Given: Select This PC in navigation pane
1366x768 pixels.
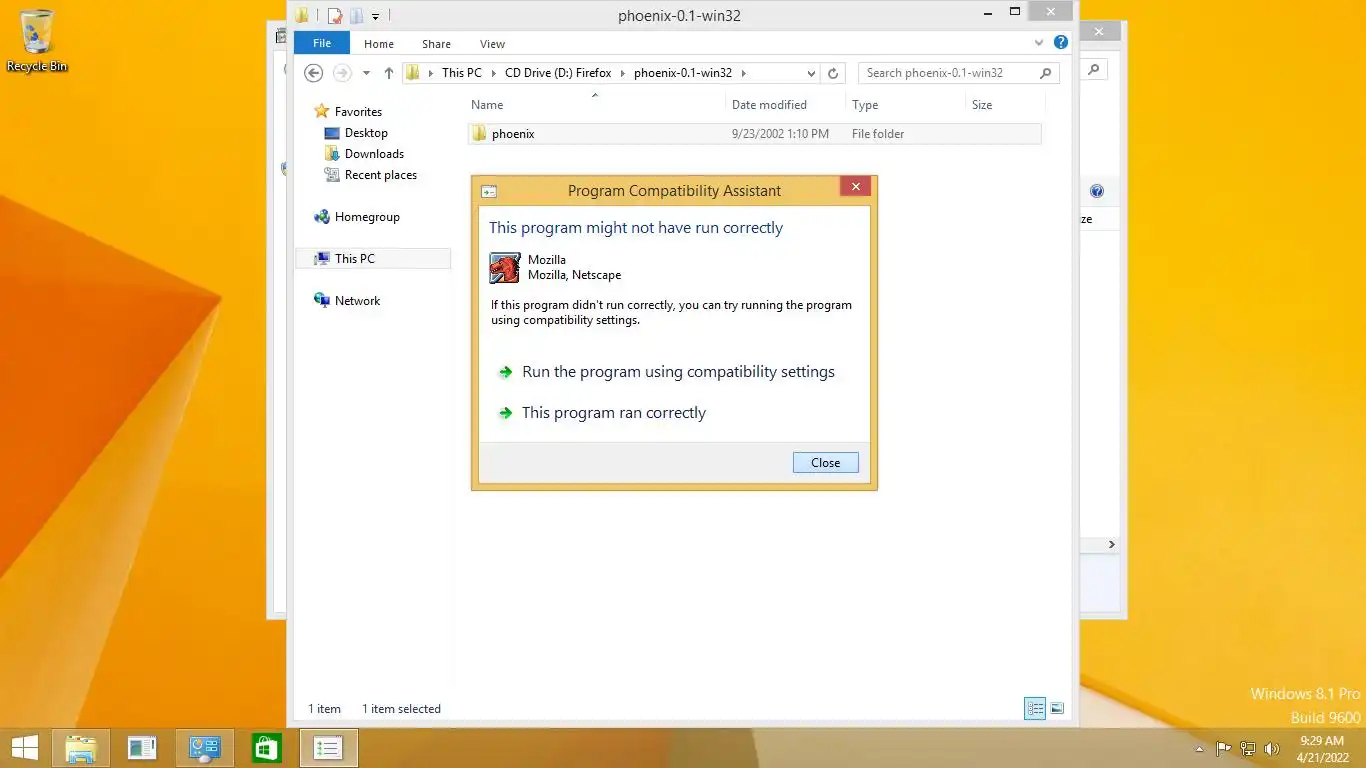Looking at the screenshot, I should click(373, 259).
